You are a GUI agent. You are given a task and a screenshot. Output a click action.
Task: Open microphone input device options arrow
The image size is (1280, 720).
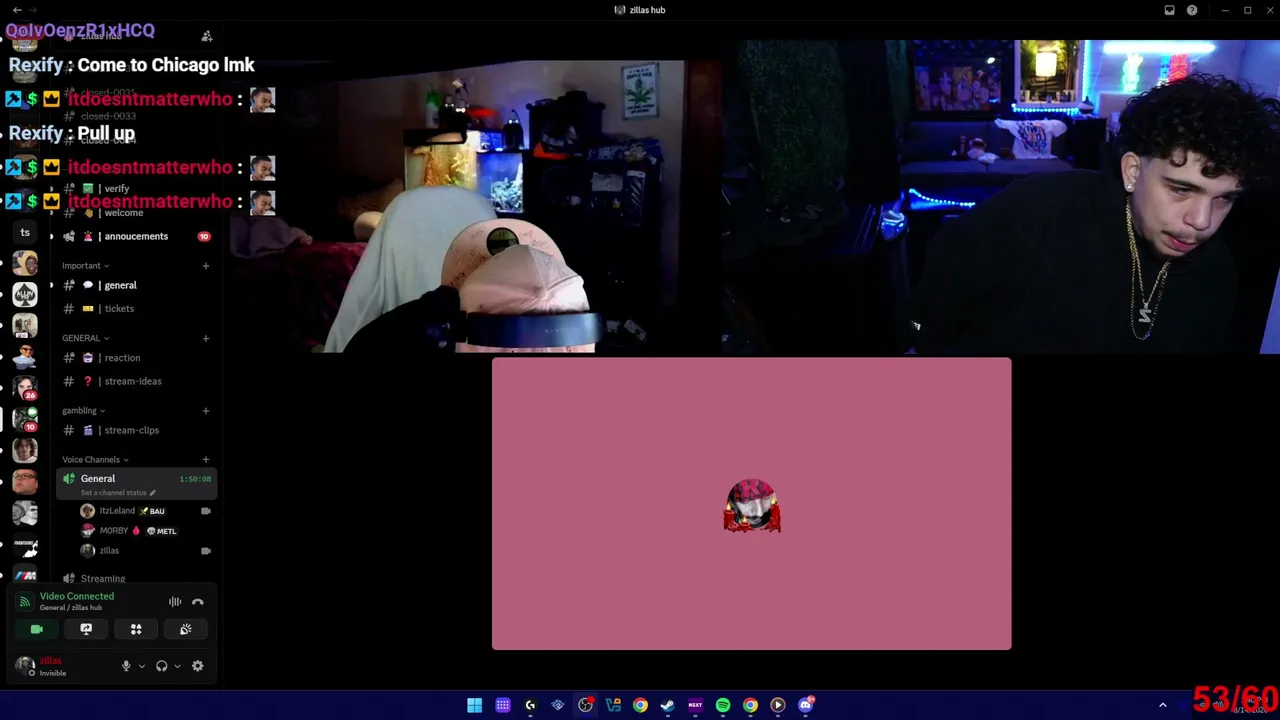[141, 666]
